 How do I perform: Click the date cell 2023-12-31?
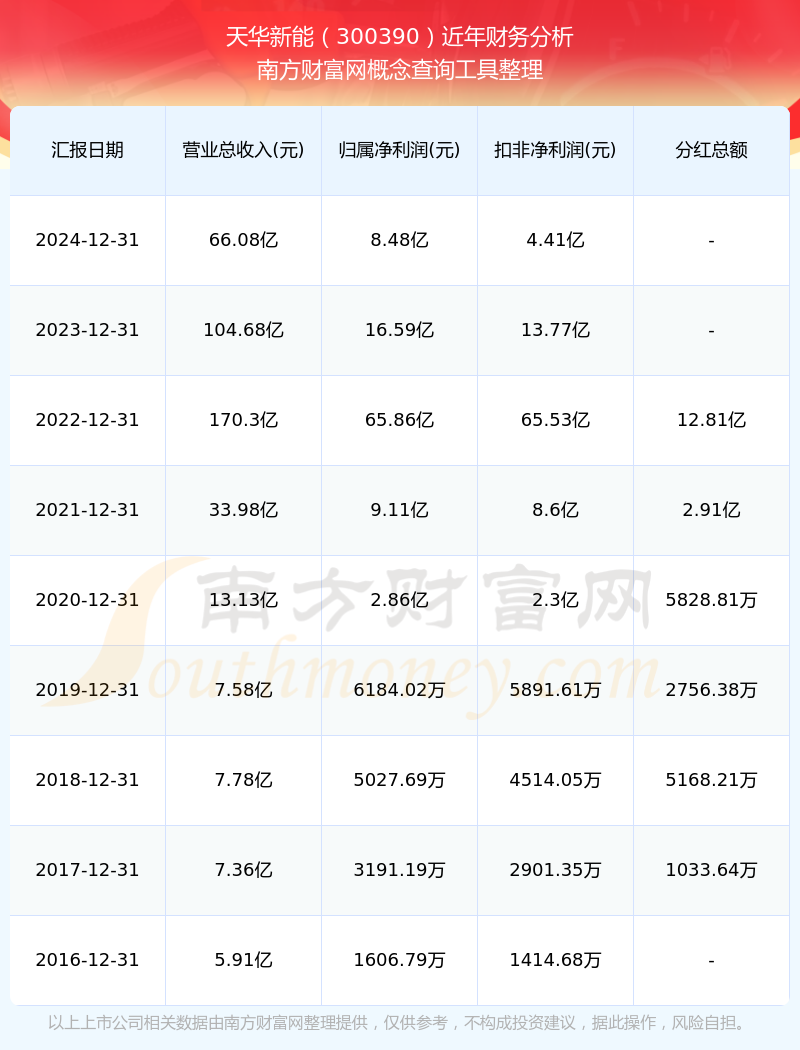87,330
